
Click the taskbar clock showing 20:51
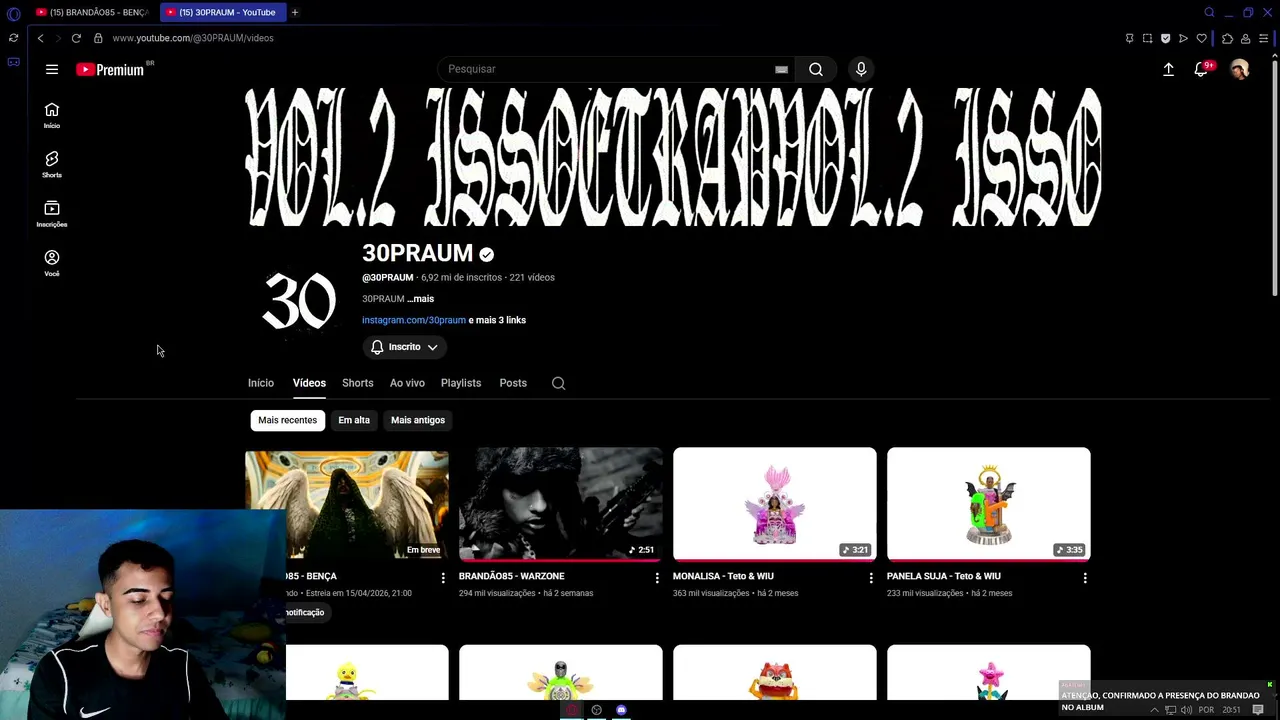pyautogui.click(x=1231, y=710)
